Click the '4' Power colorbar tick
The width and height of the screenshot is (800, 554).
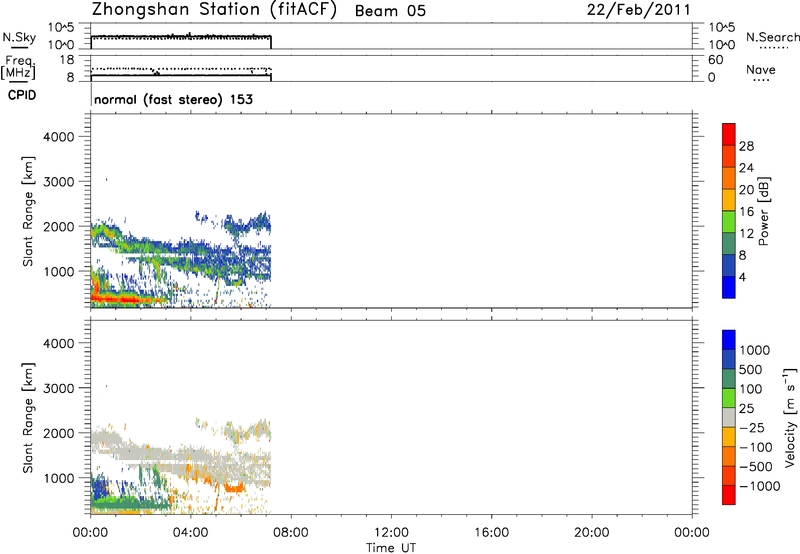pos(742,277)
